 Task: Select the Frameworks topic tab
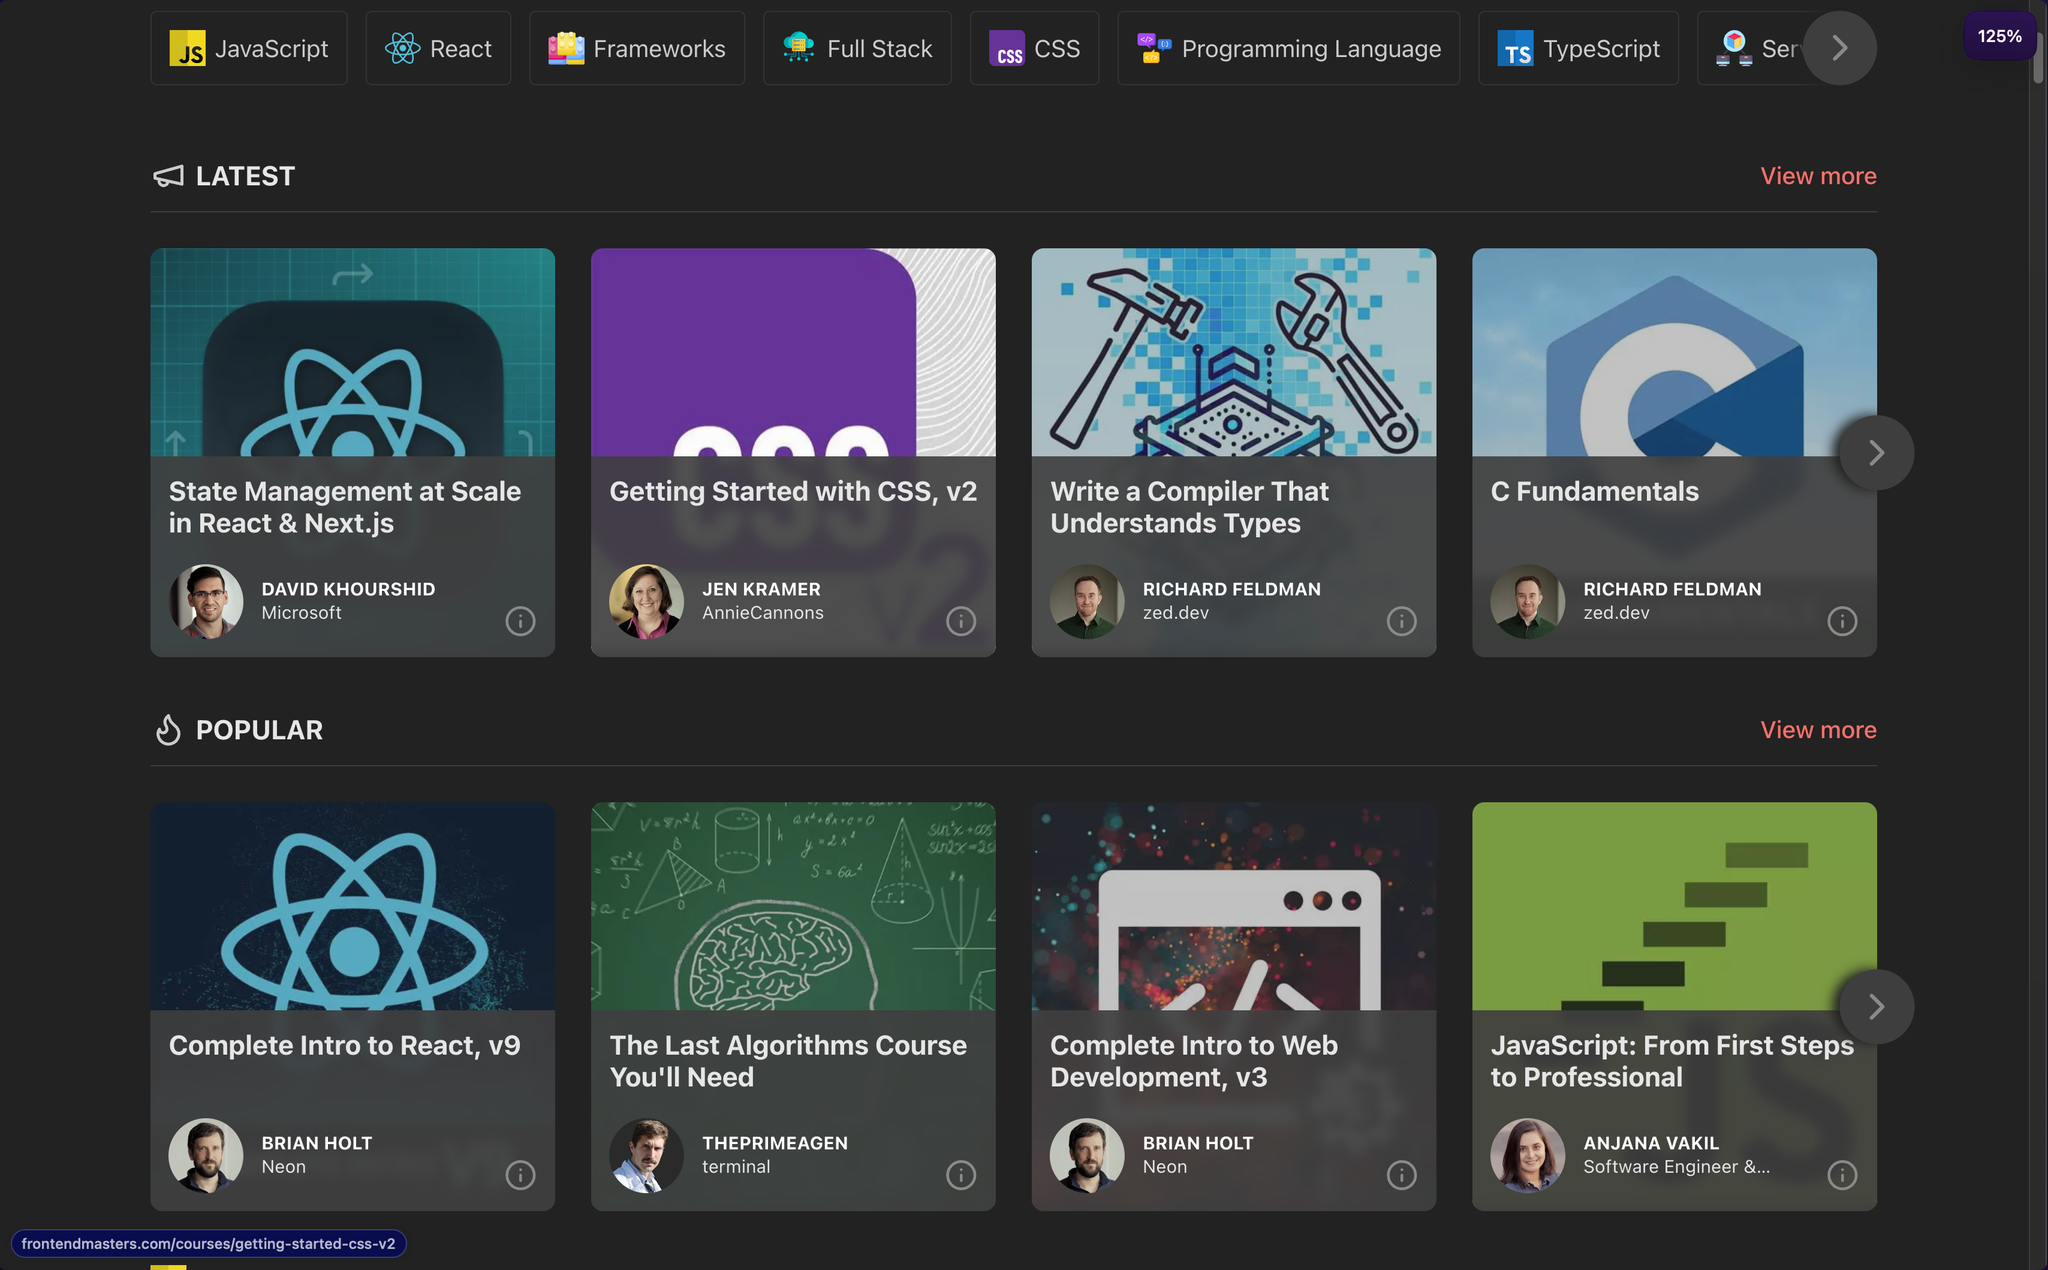pyautogui.click(x=637, y=48)
